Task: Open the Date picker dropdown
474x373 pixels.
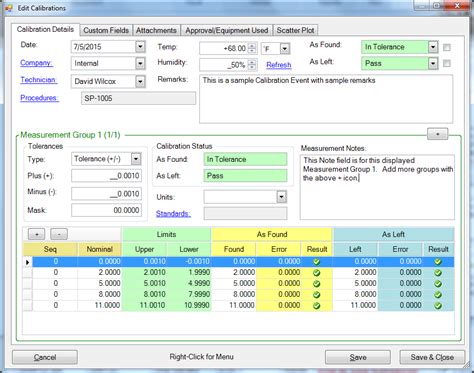Action: coord(140,47)
